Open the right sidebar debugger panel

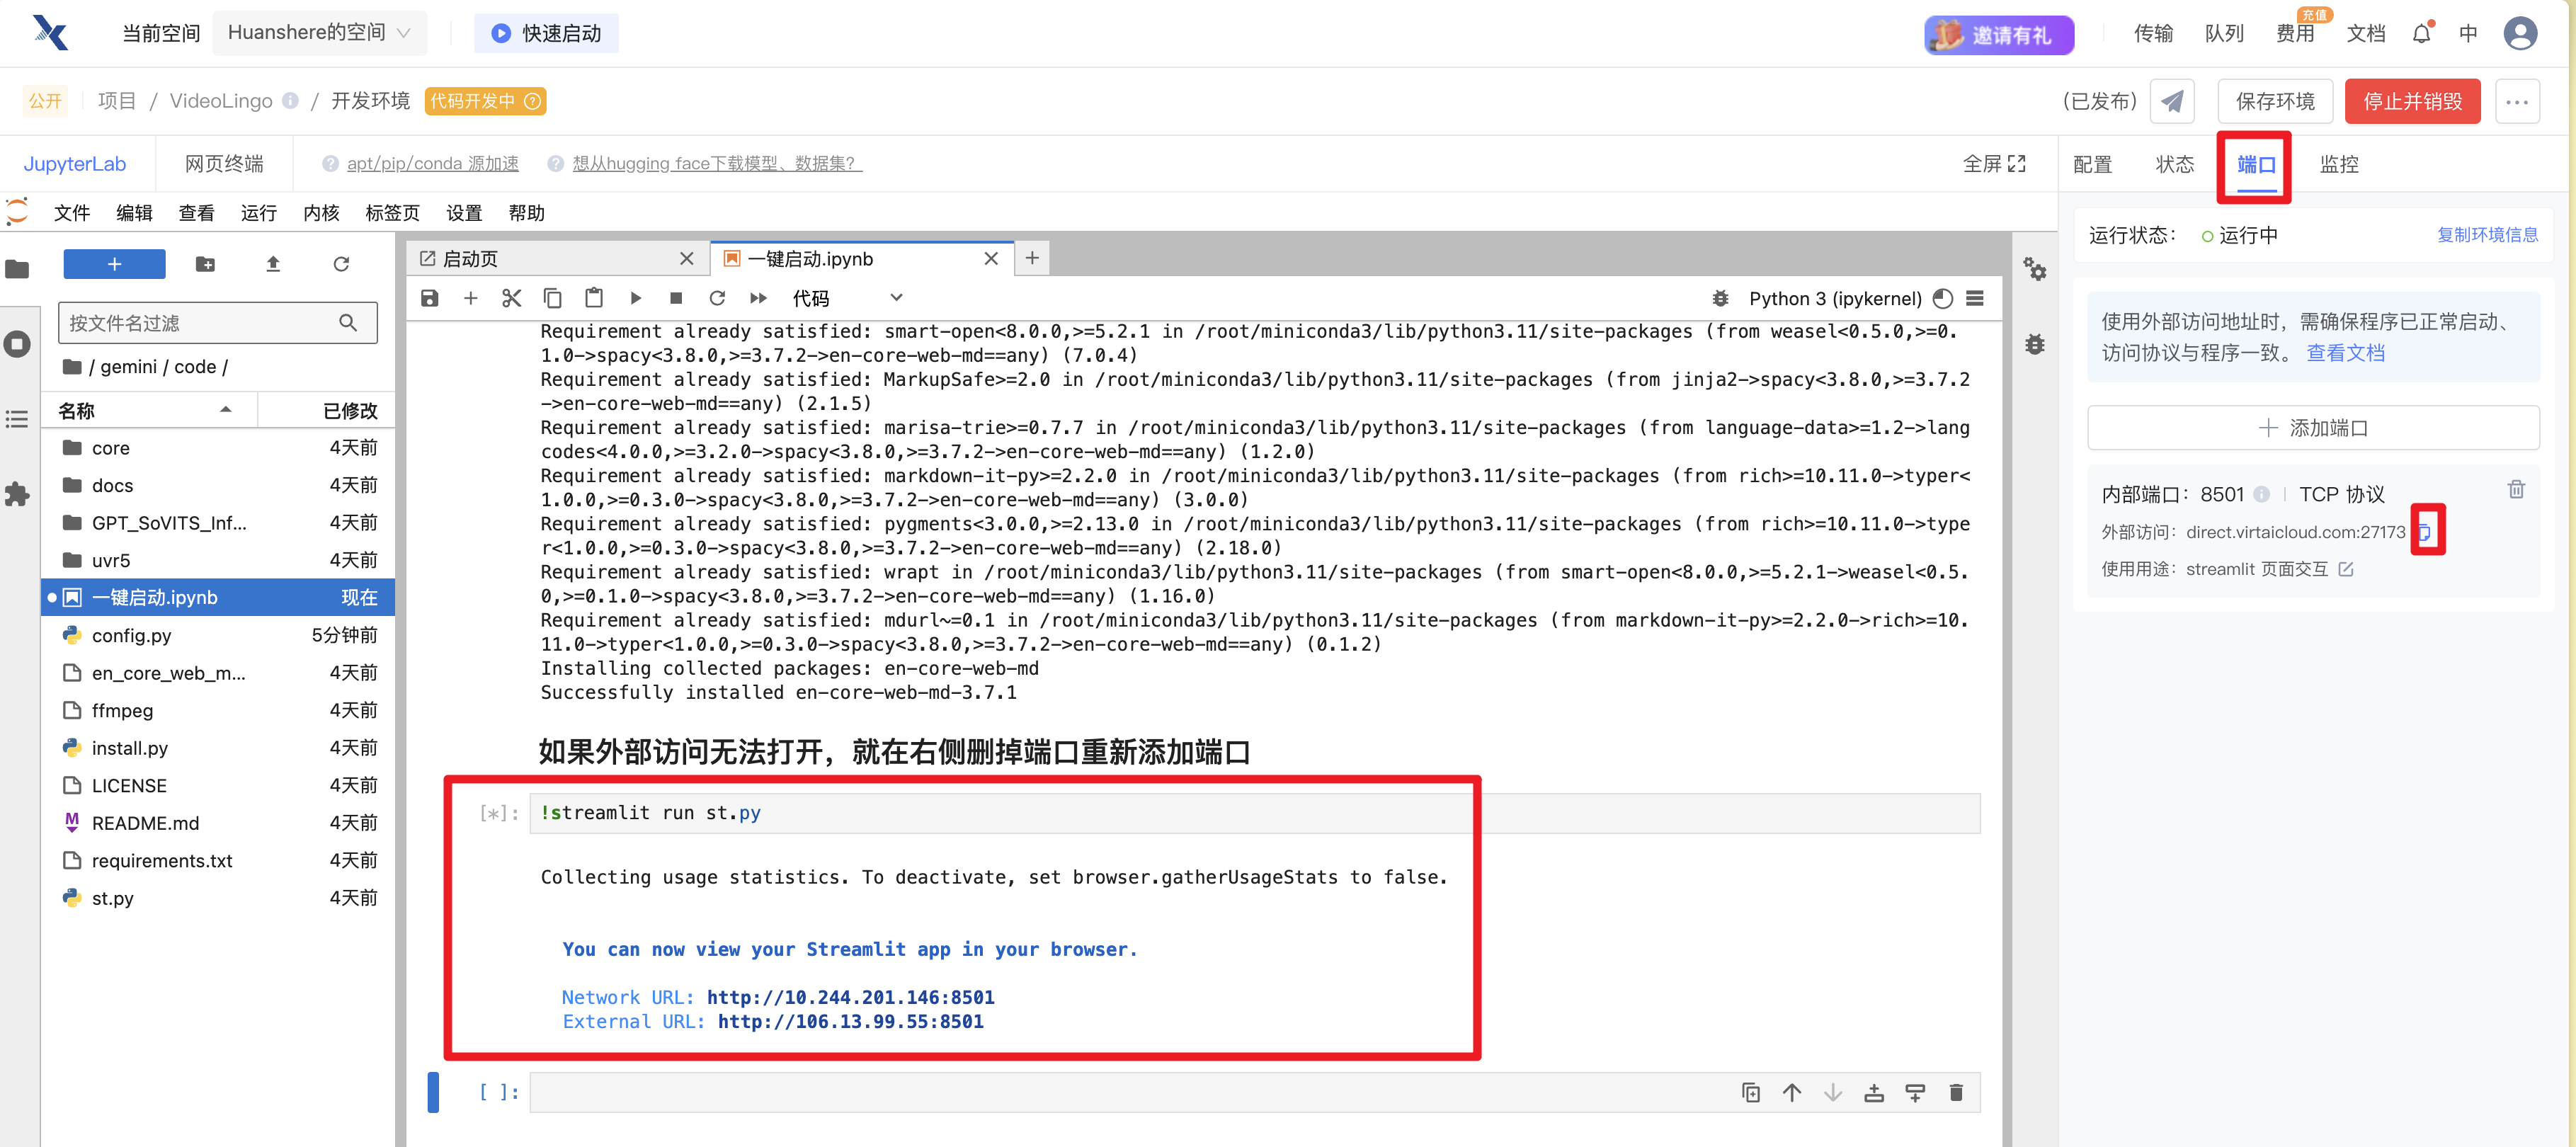2034,344
